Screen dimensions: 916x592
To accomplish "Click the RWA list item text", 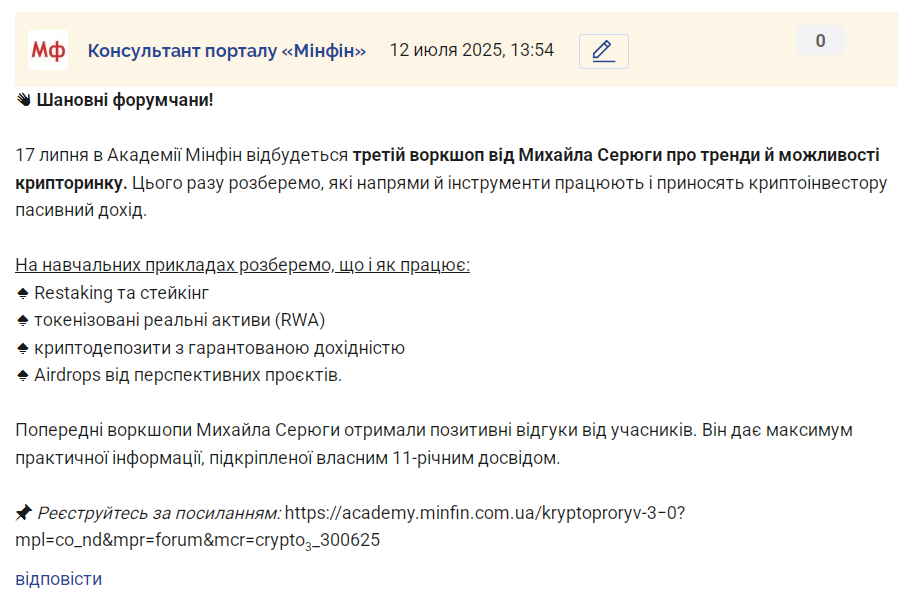I will click(179, 320).
